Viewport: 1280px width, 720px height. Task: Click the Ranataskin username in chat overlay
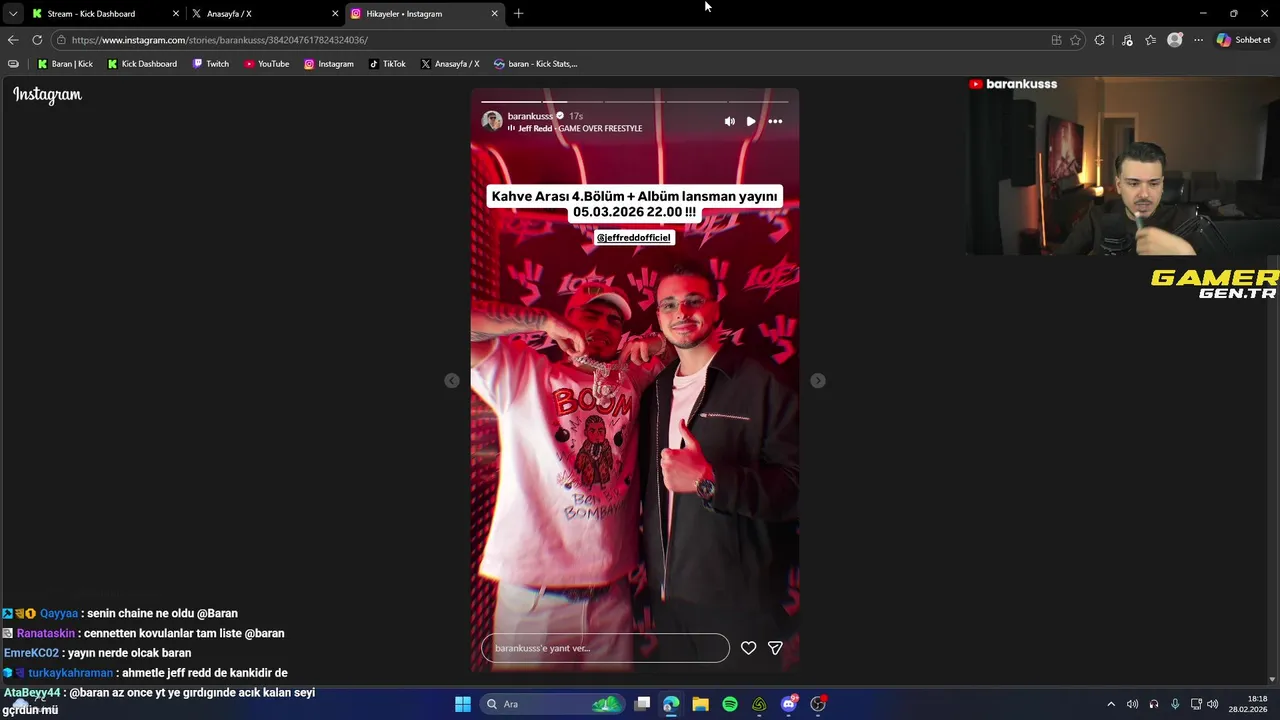tap(46, 633)
